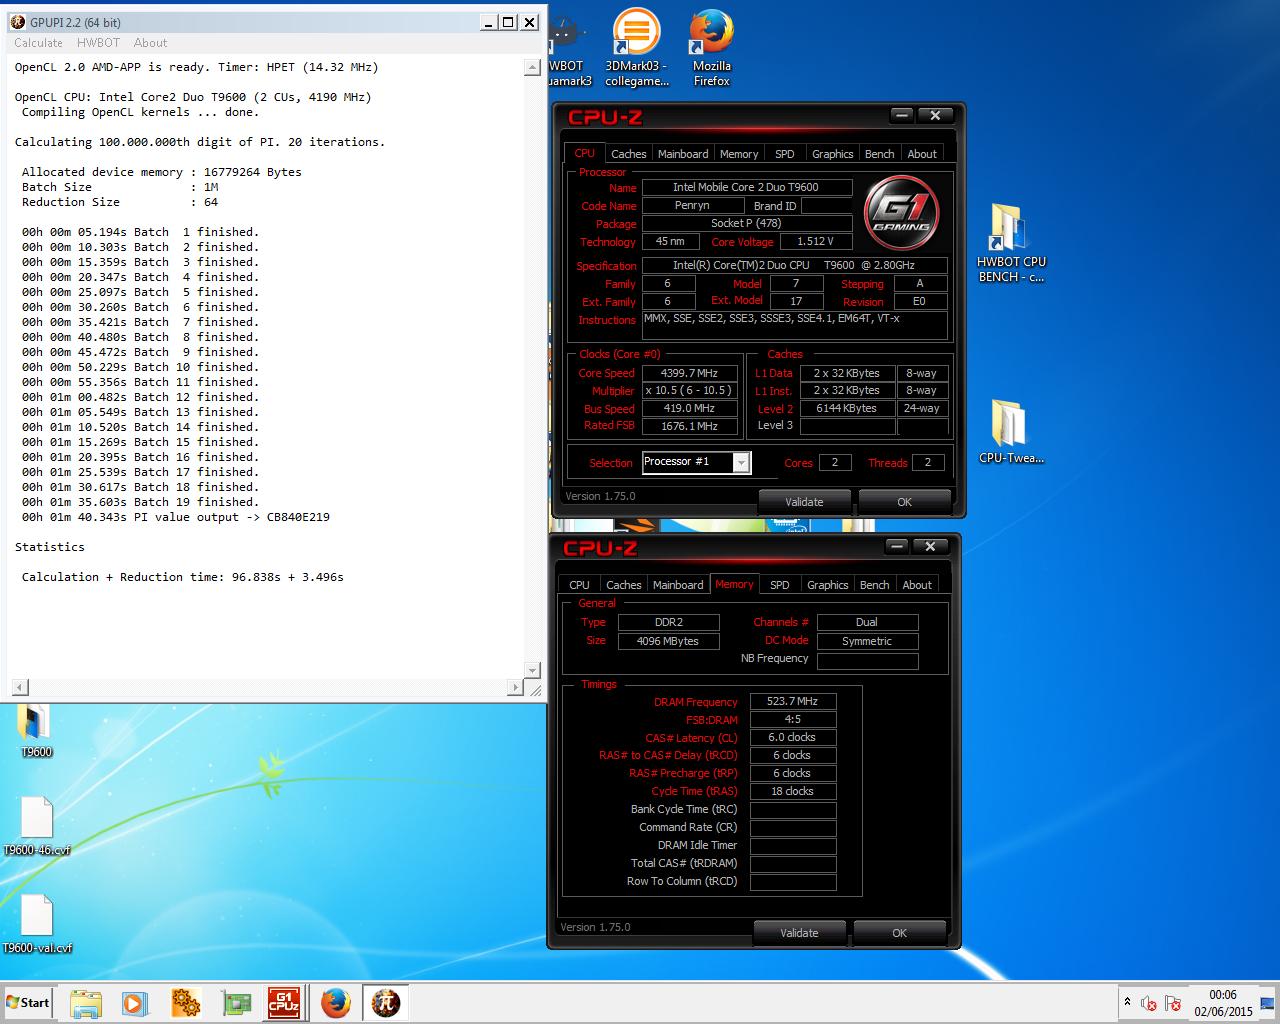Screen dimensions: 1280x1024
Task: Click the GPUPI horizontal scrollbar right arrow
Action: (x=515, y=687)
